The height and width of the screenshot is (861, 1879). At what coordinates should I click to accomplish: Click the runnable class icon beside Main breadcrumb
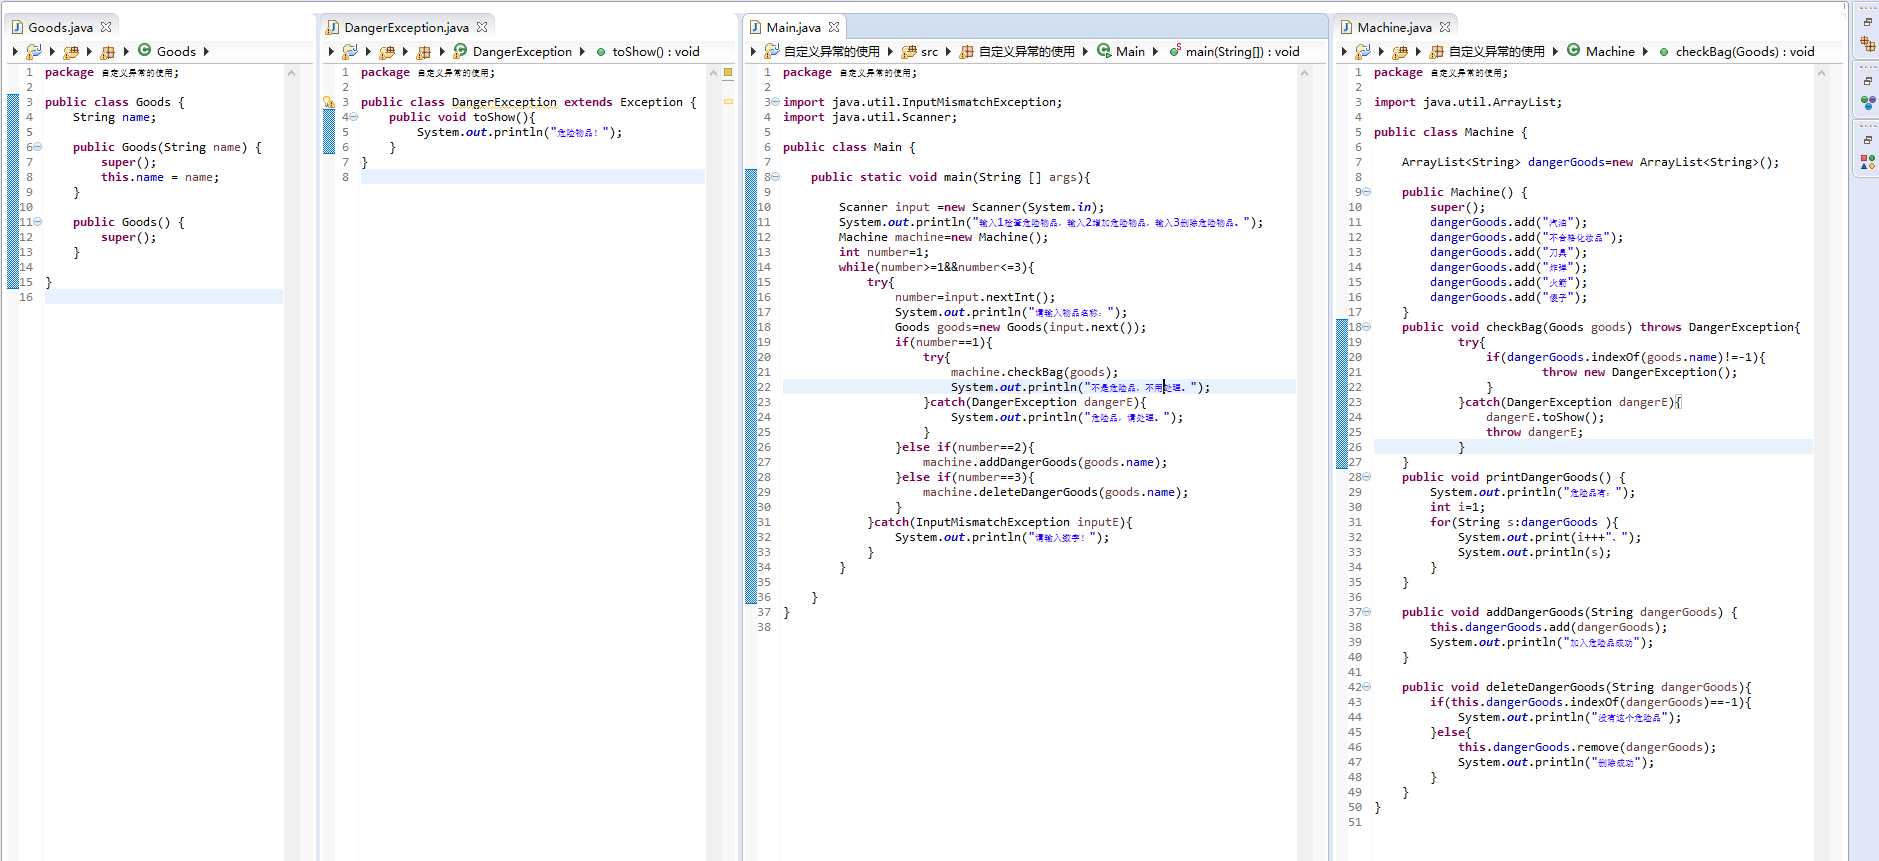click(1104, 50)
